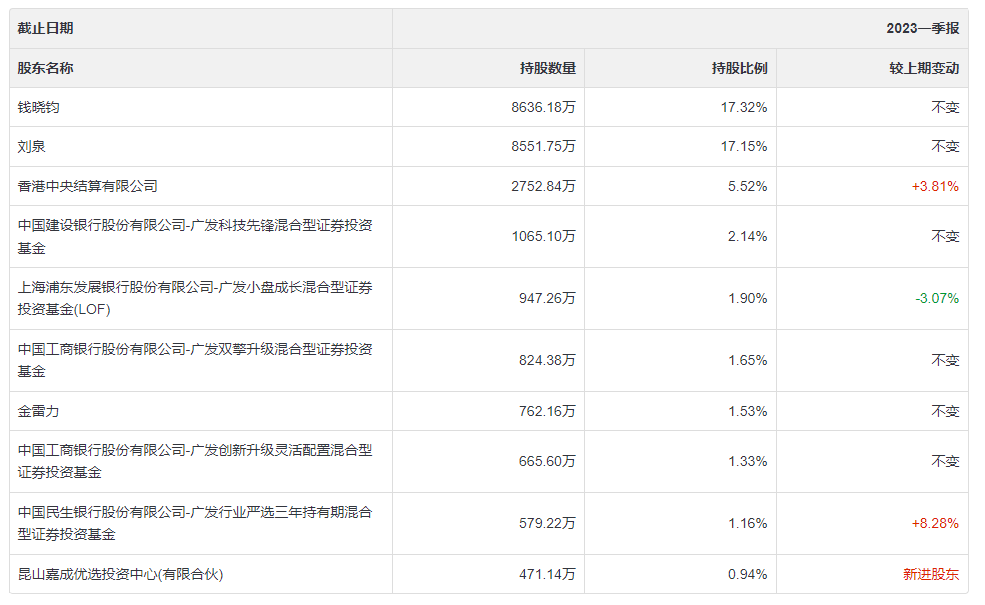Click the -3.07% change value
985x605 pixels.
[x=936, y=298]
